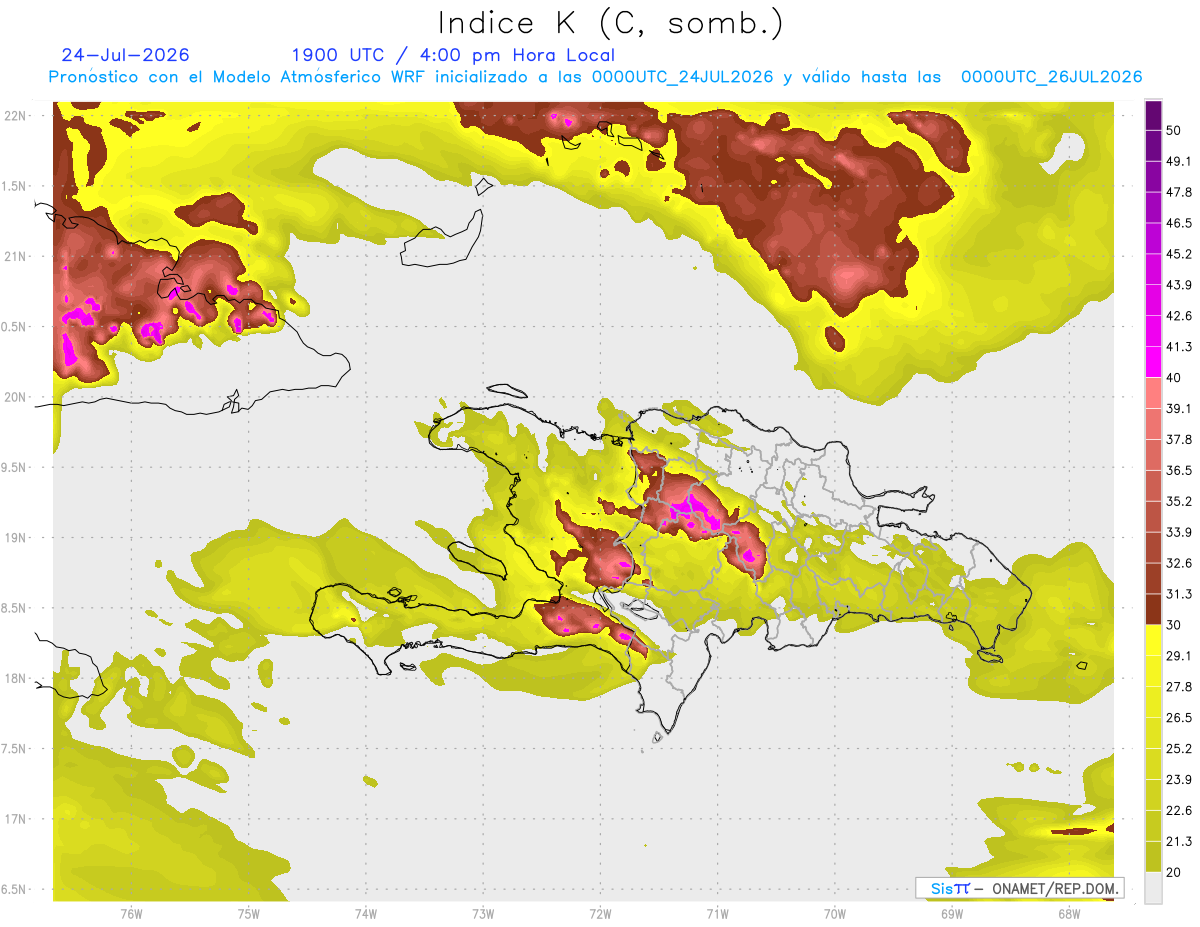The width and height of the screenshot is (1200, 927).
Task: Click the "75W" longitude label
Action: point(249,914)
